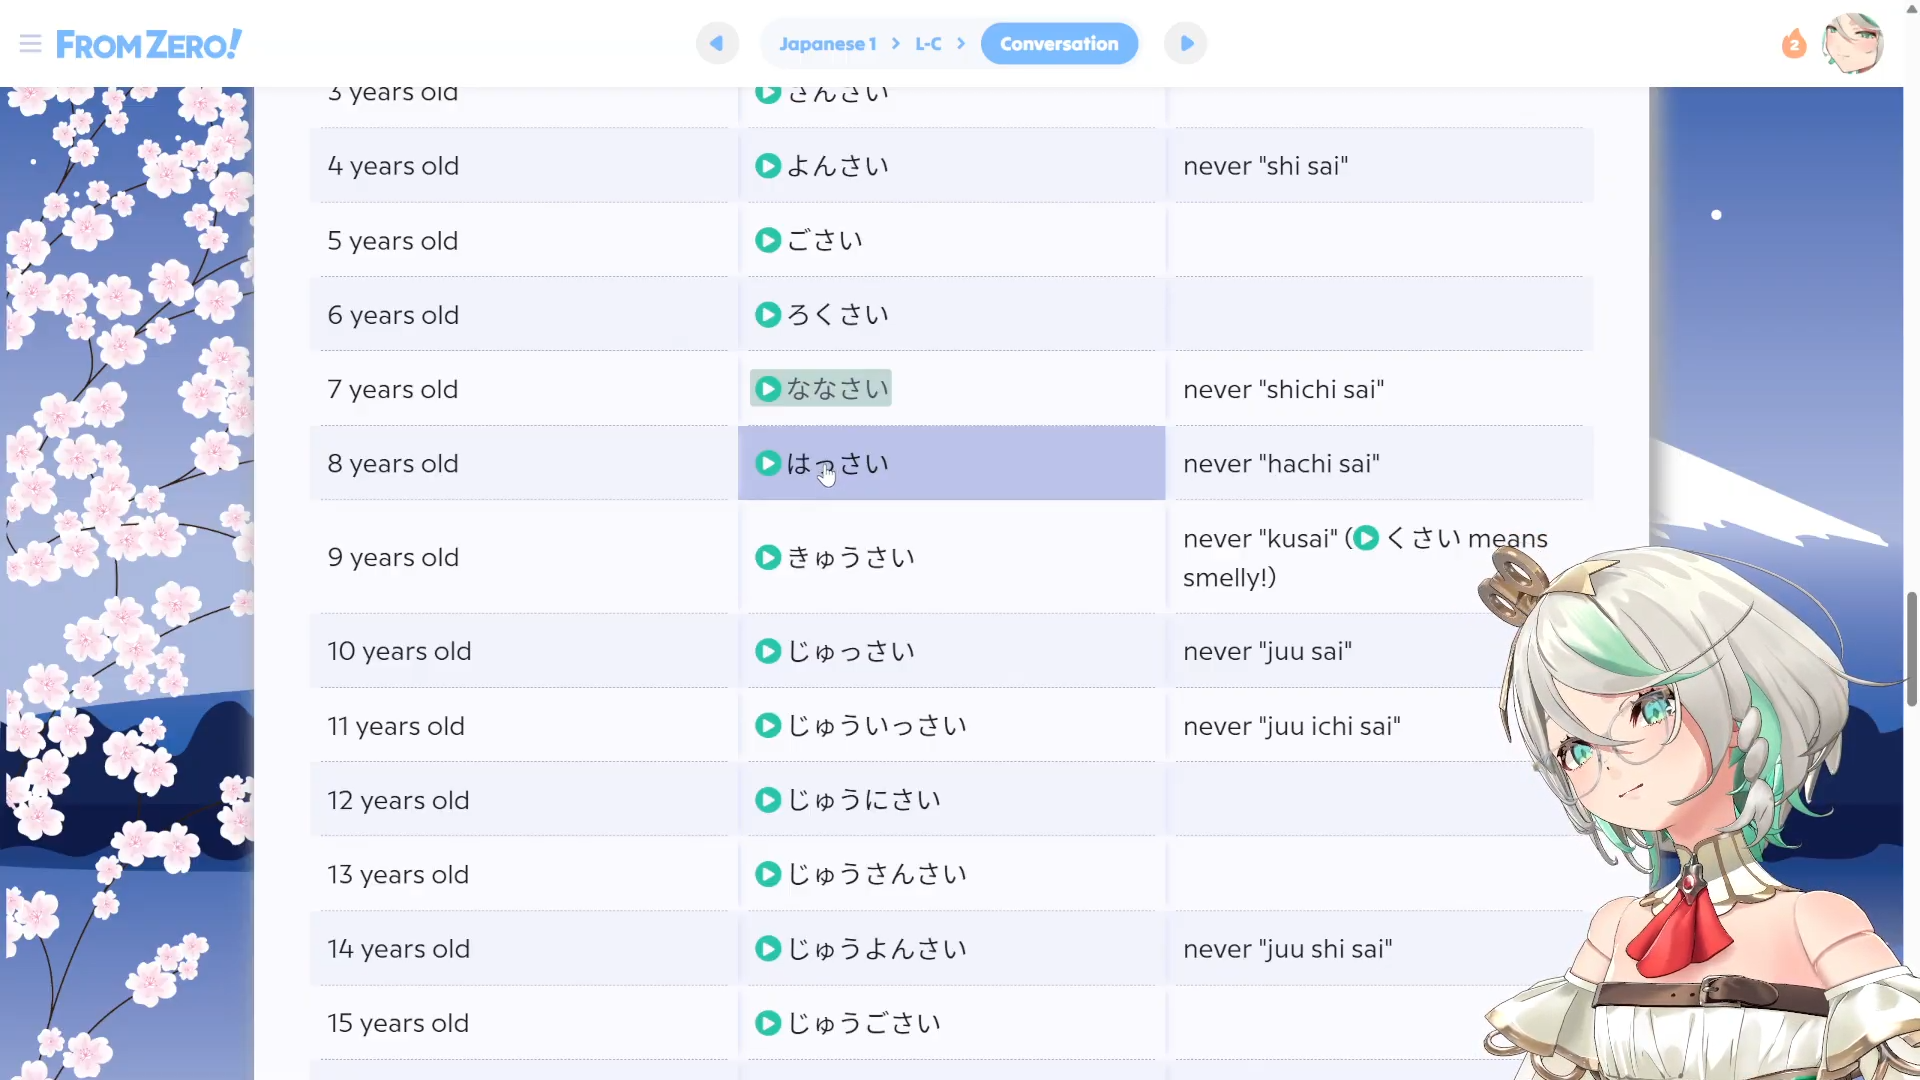Screen dimensions: 1920x1080
Task: Play audio for じゅっさい
Action: point(768,651)
